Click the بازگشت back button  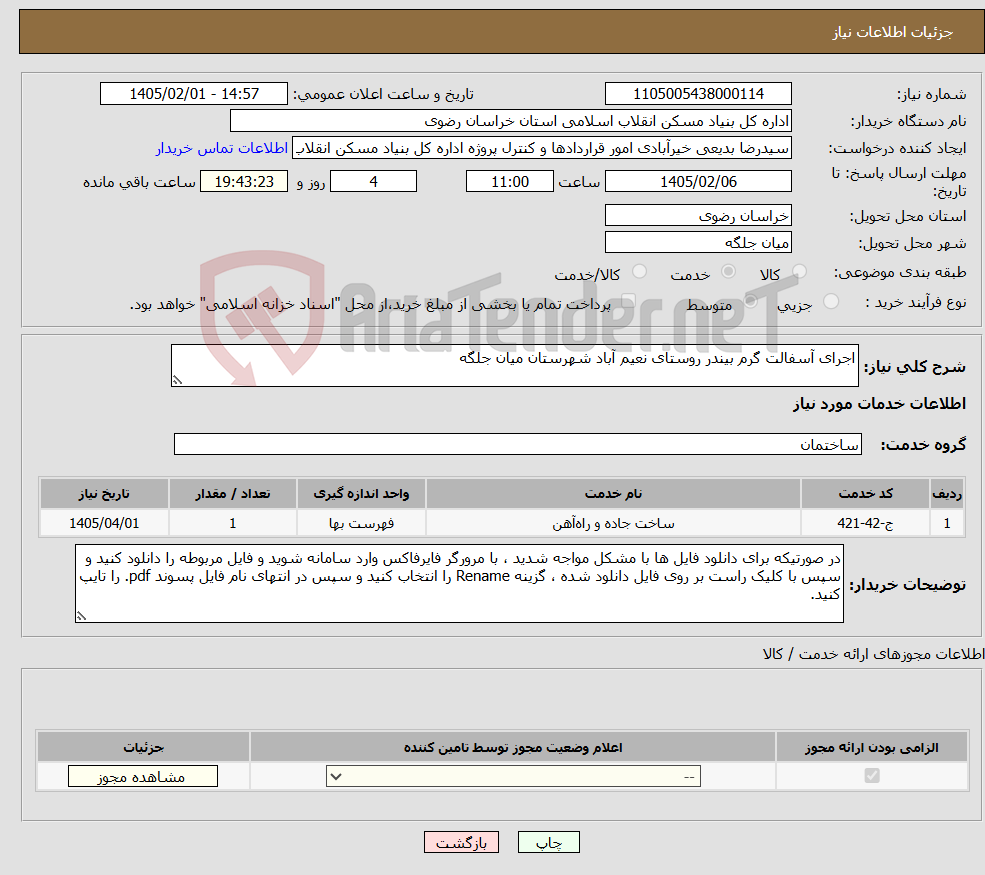tap(461, 842)
